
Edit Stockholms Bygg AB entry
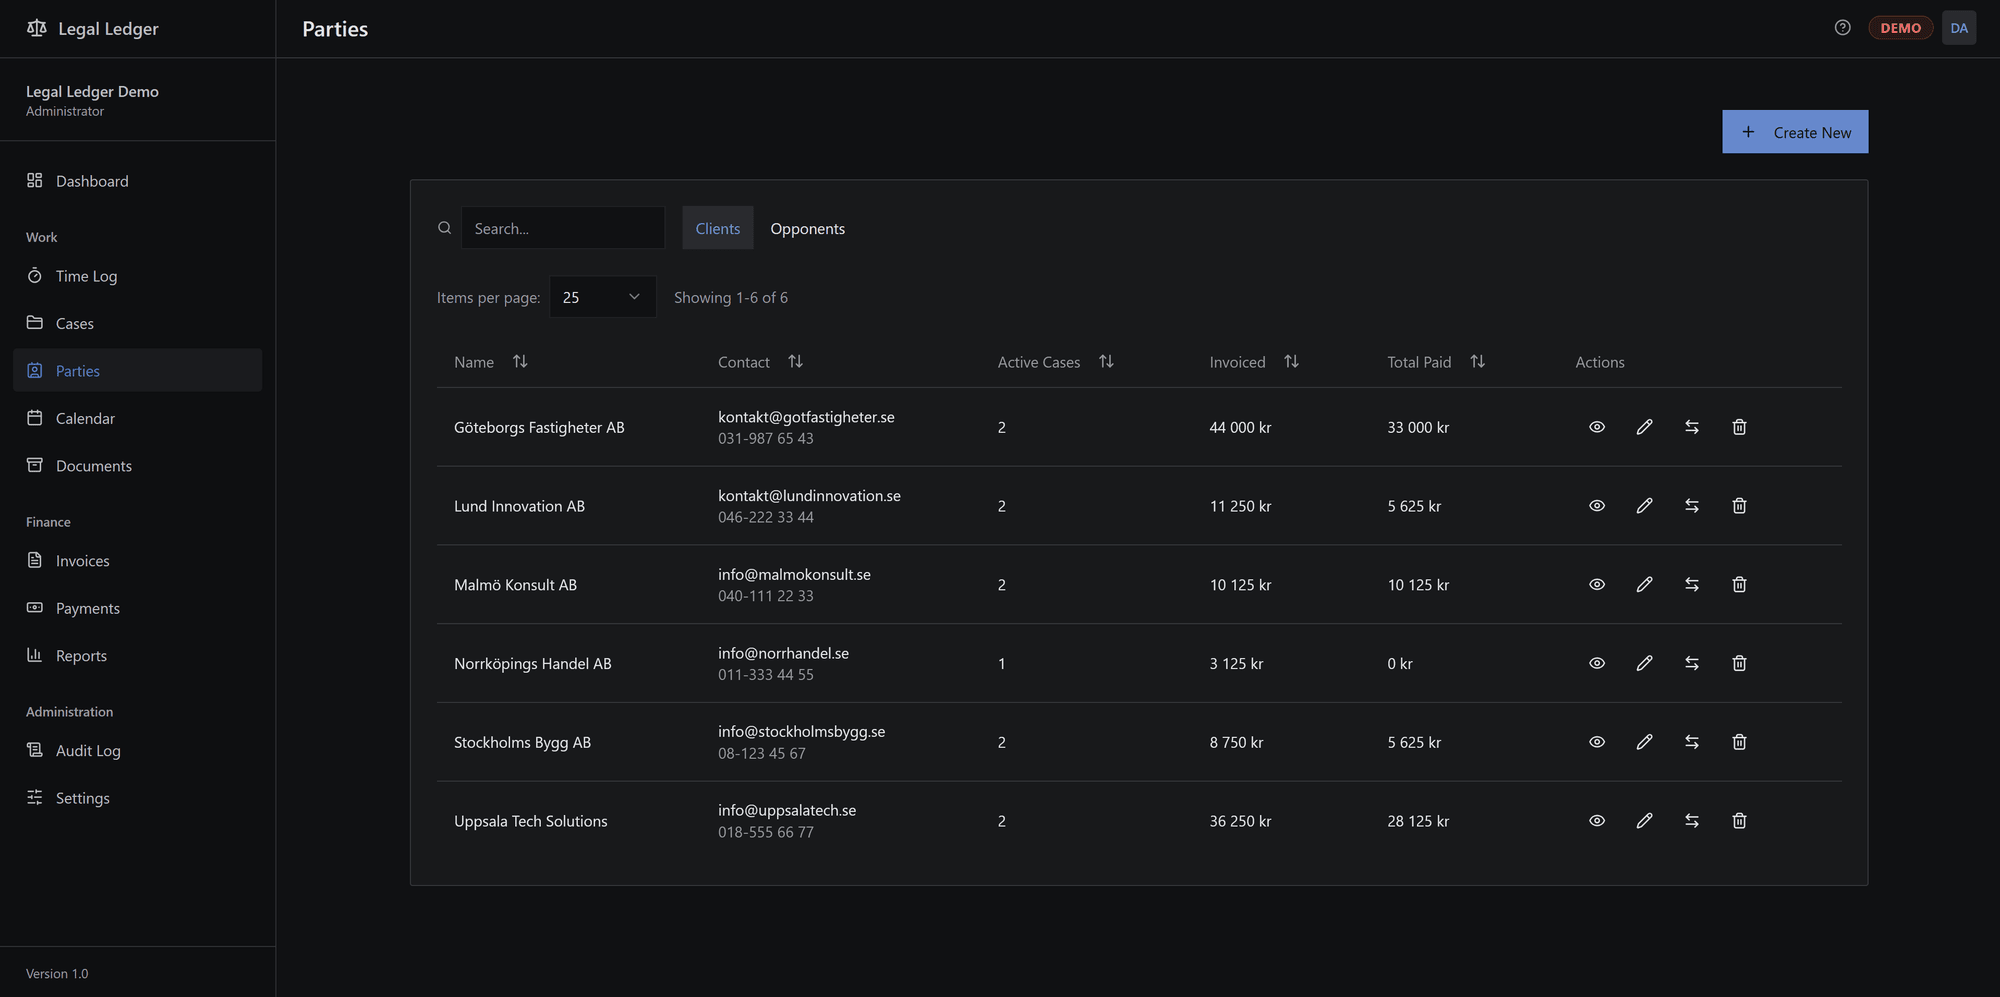point(1644,742)
